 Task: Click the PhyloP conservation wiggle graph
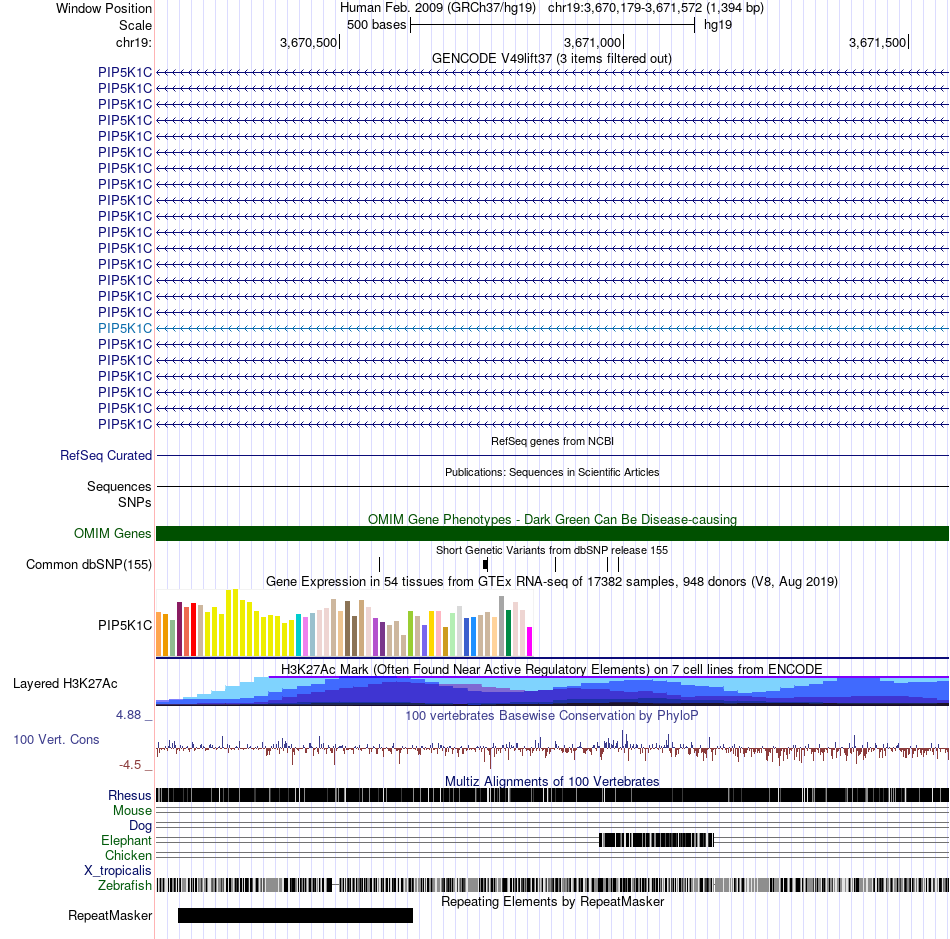(x=552, y=748)
